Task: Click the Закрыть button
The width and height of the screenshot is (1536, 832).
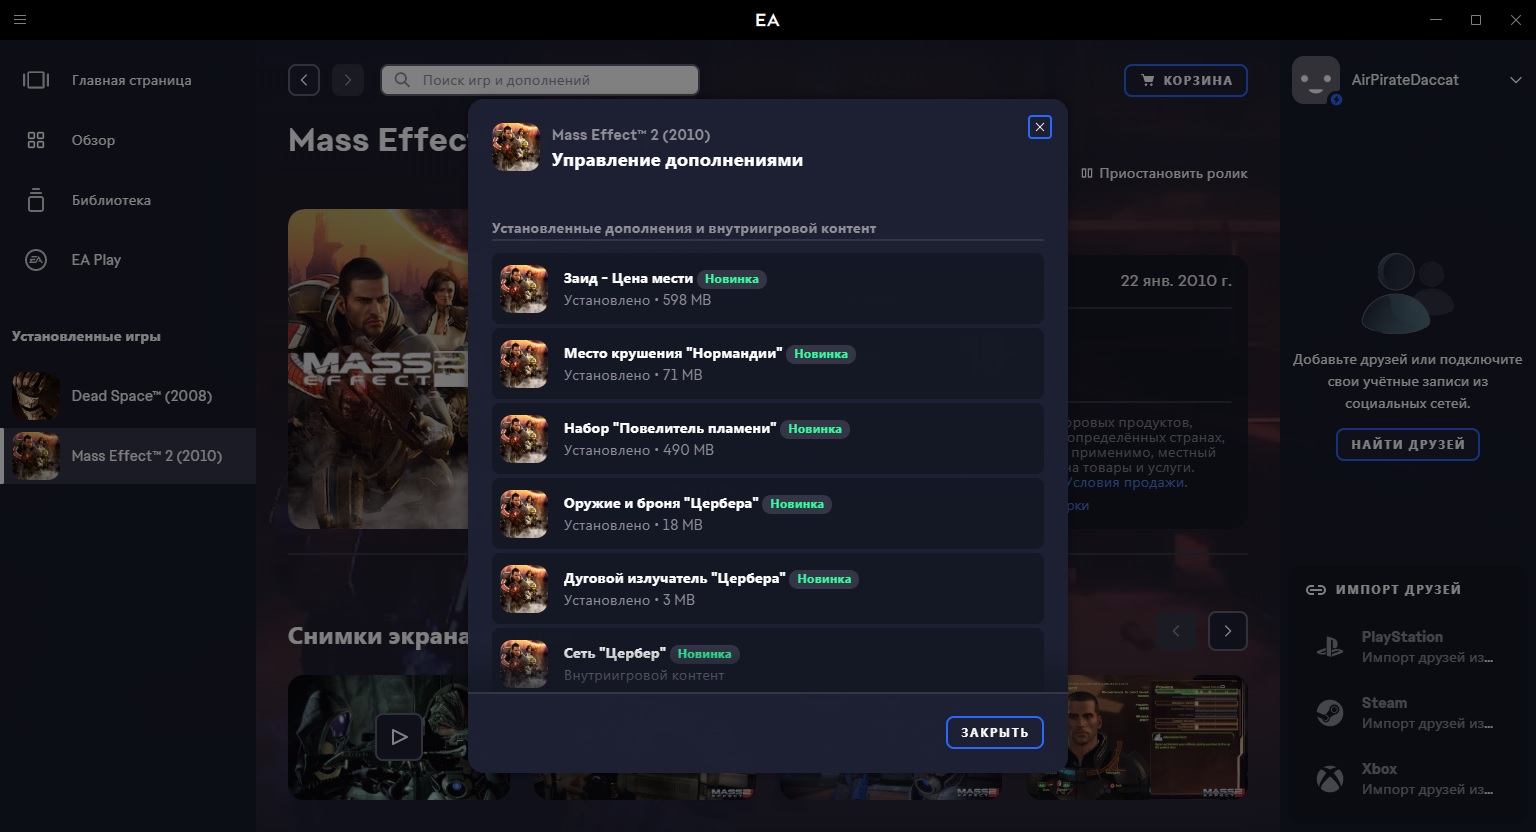Action: [994, 732]
